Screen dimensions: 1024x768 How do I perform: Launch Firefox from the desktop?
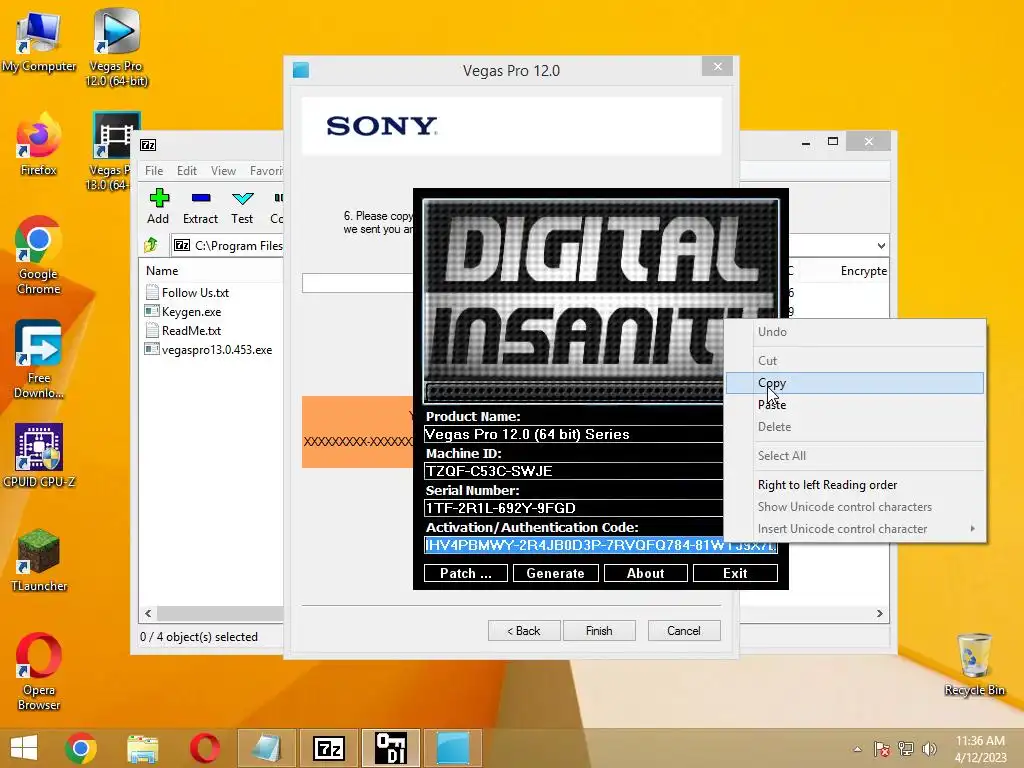39,145
